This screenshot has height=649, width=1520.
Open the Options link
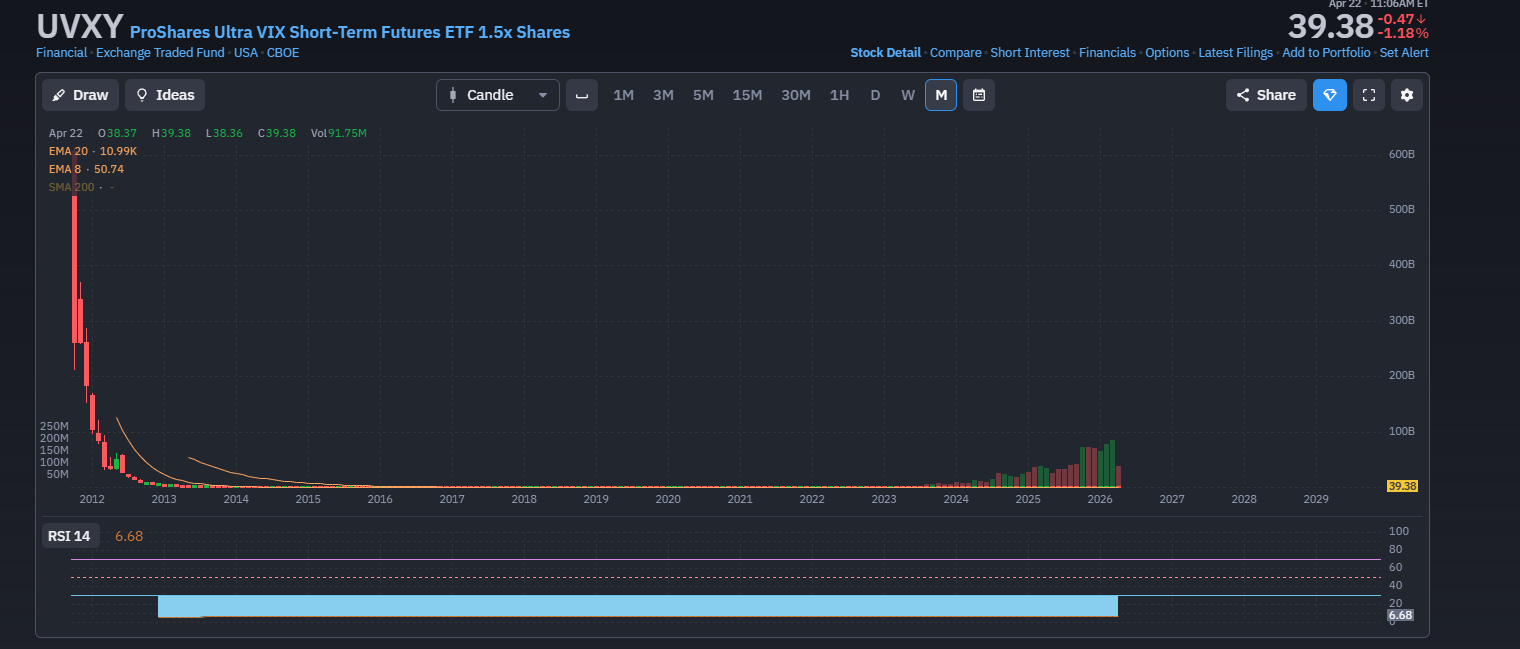point(1167,53)
